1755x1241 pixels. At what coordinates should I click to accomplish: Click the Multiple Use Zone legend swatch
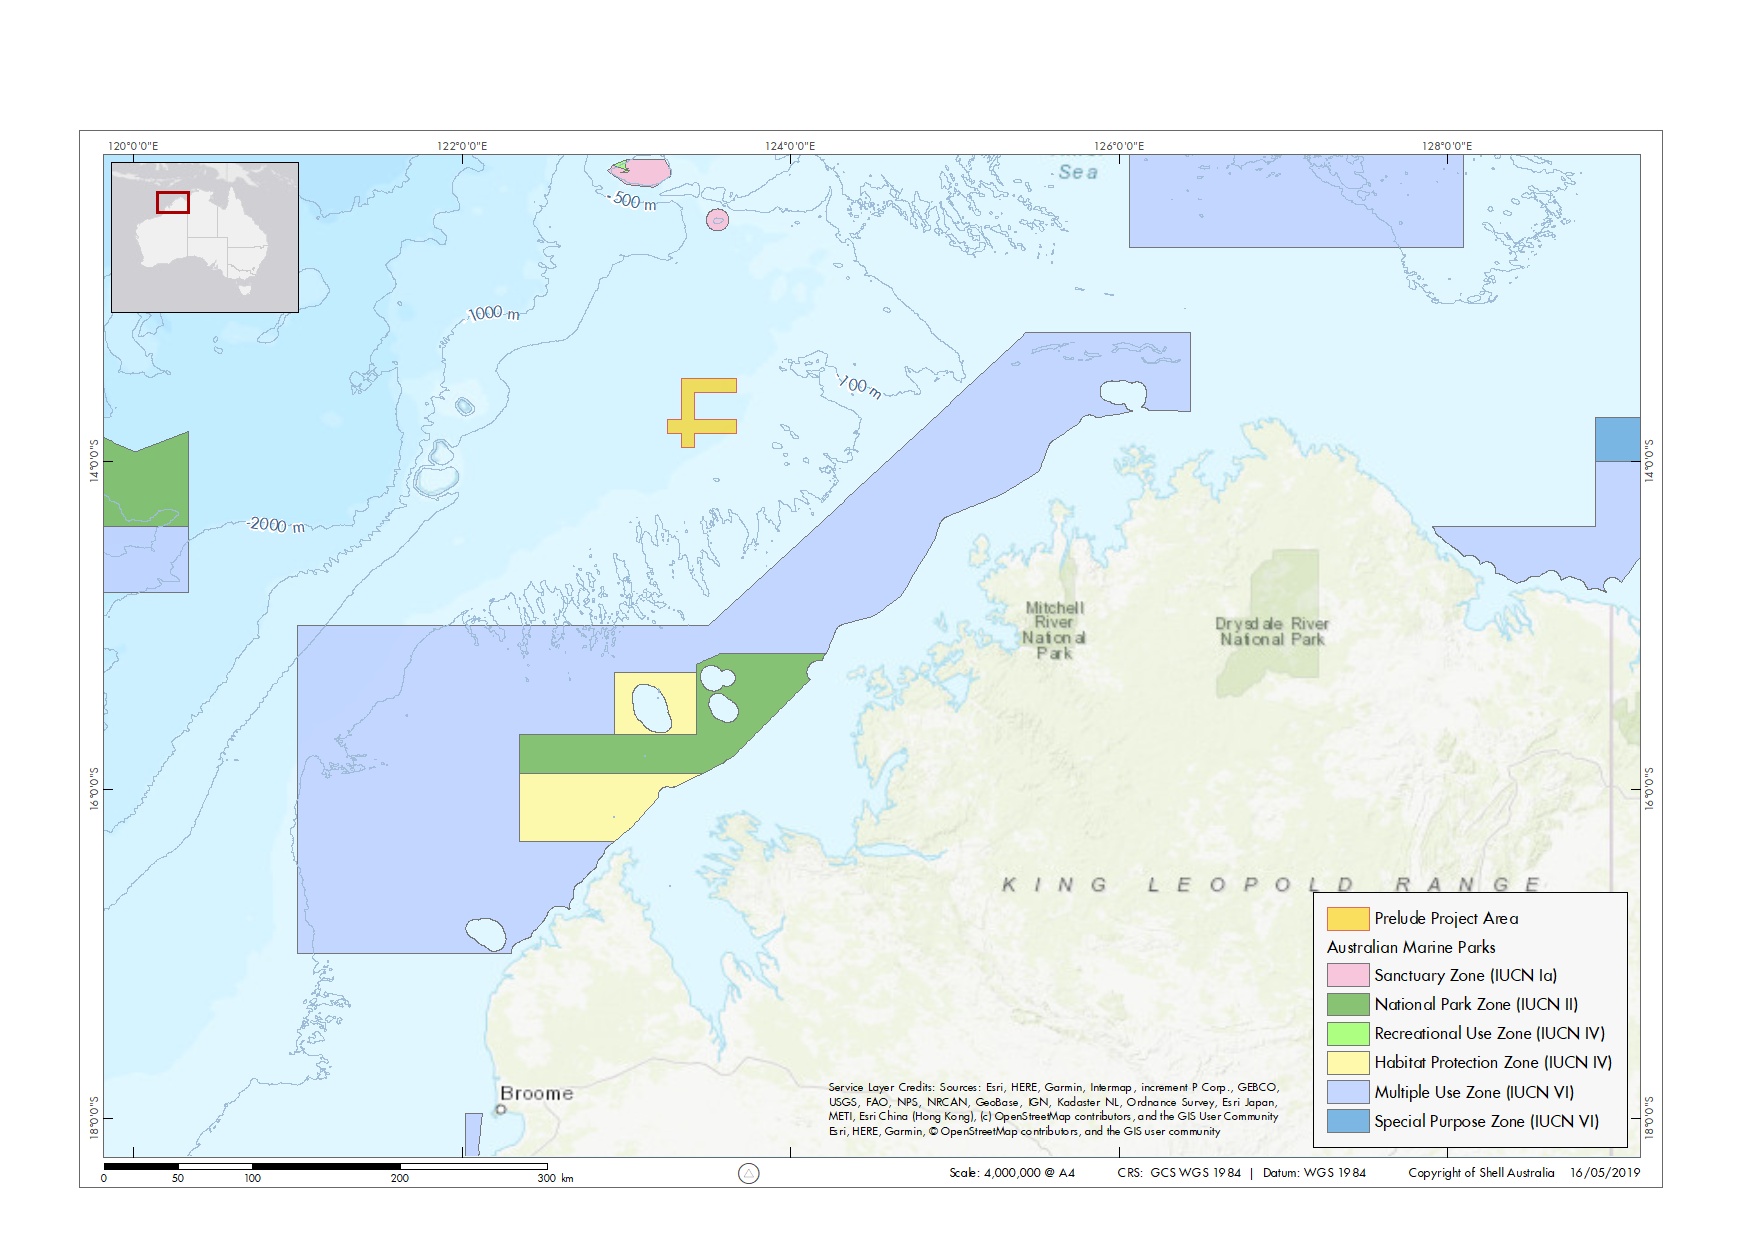[x=1347, y=1092]
